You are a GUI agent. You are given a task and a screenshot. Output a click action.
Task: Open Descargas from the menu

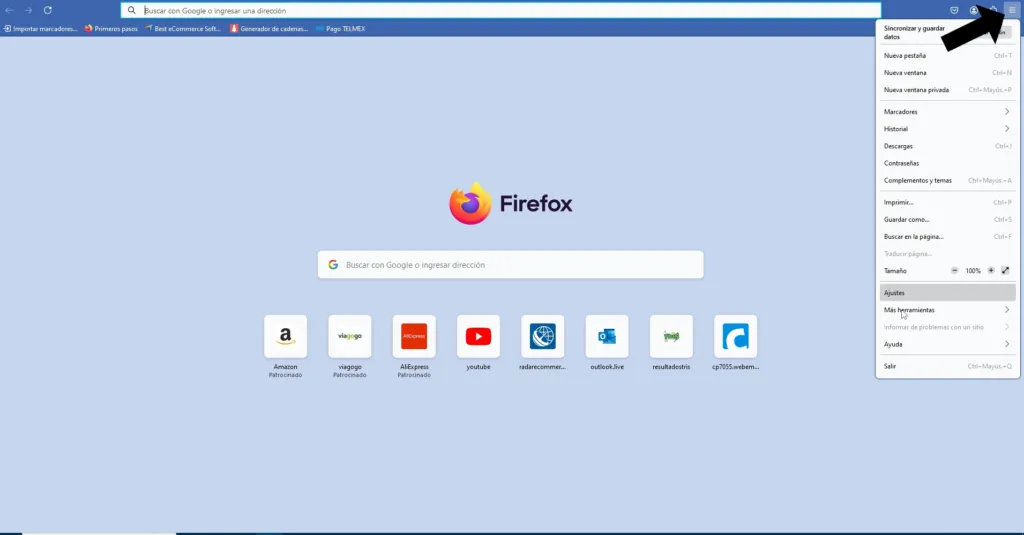pyautogui.click(x=947, y=146)
